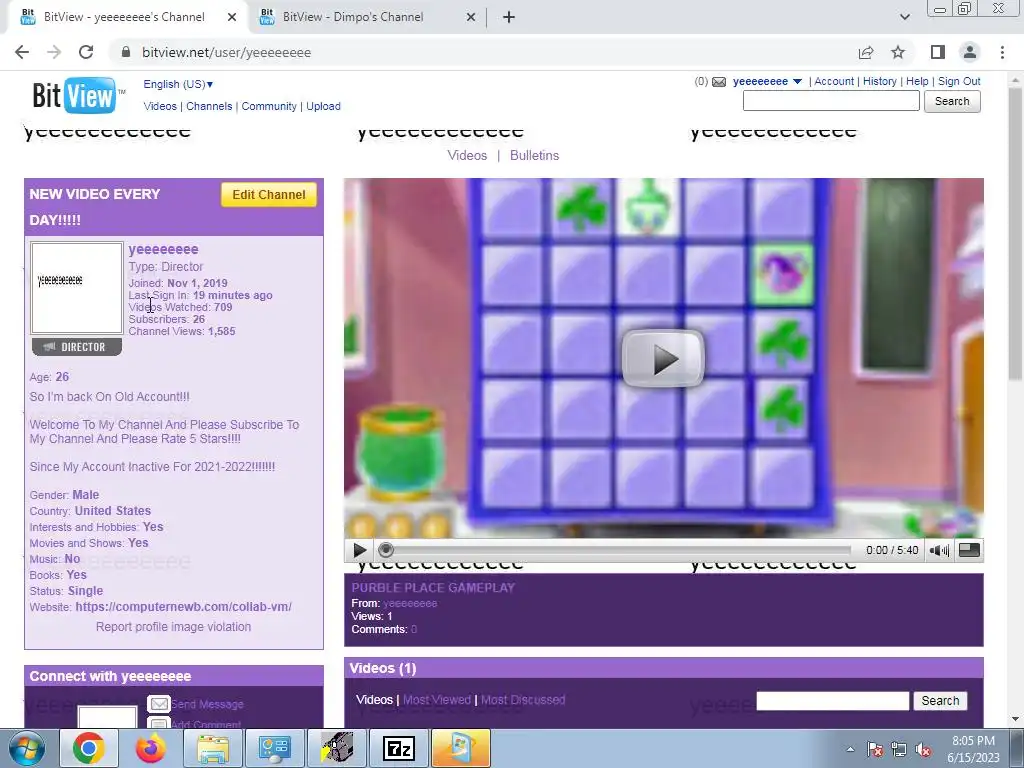Image resolution: width=1024 pixels, height=768 pixels.
Task: Open Chrome's three-dot menu
Action: pyautogui.click(x=1002, y=52)
